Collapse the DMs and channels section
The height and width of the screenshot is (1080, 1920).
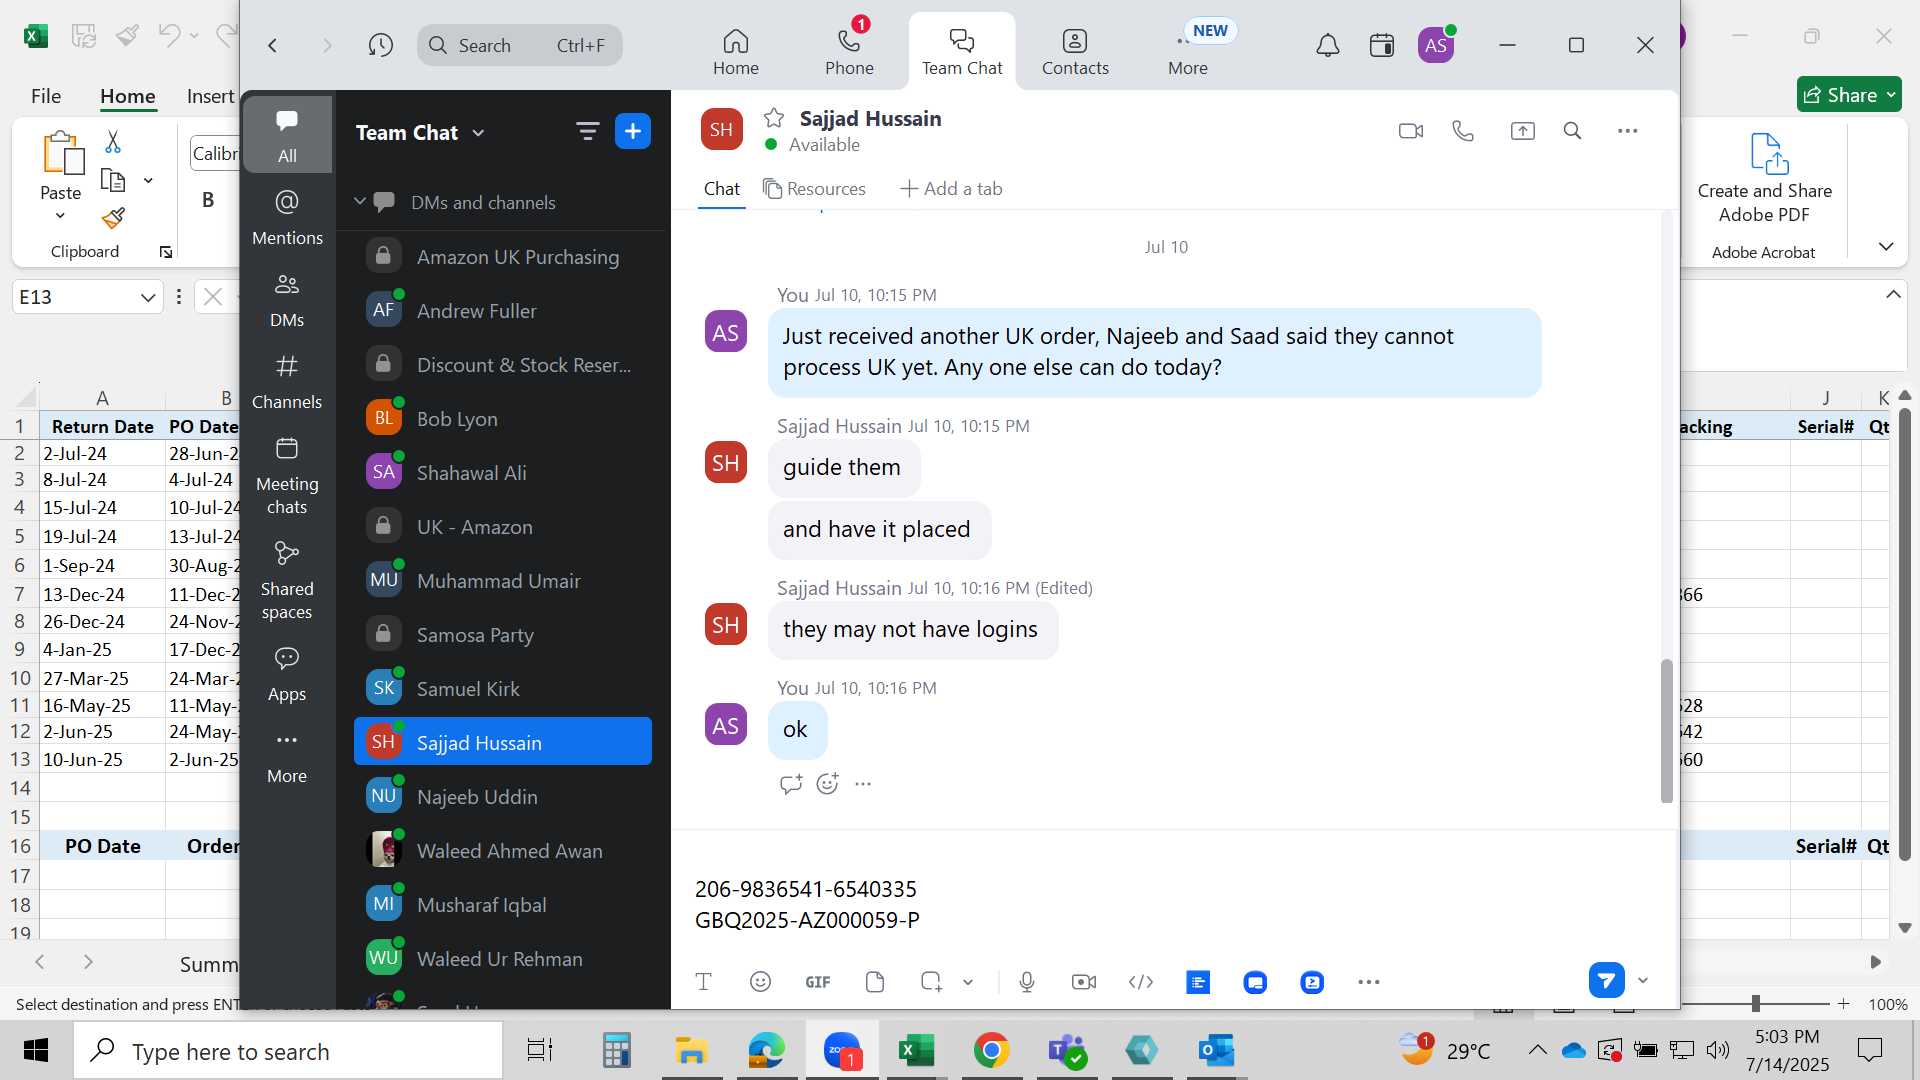tap(360, 202)
